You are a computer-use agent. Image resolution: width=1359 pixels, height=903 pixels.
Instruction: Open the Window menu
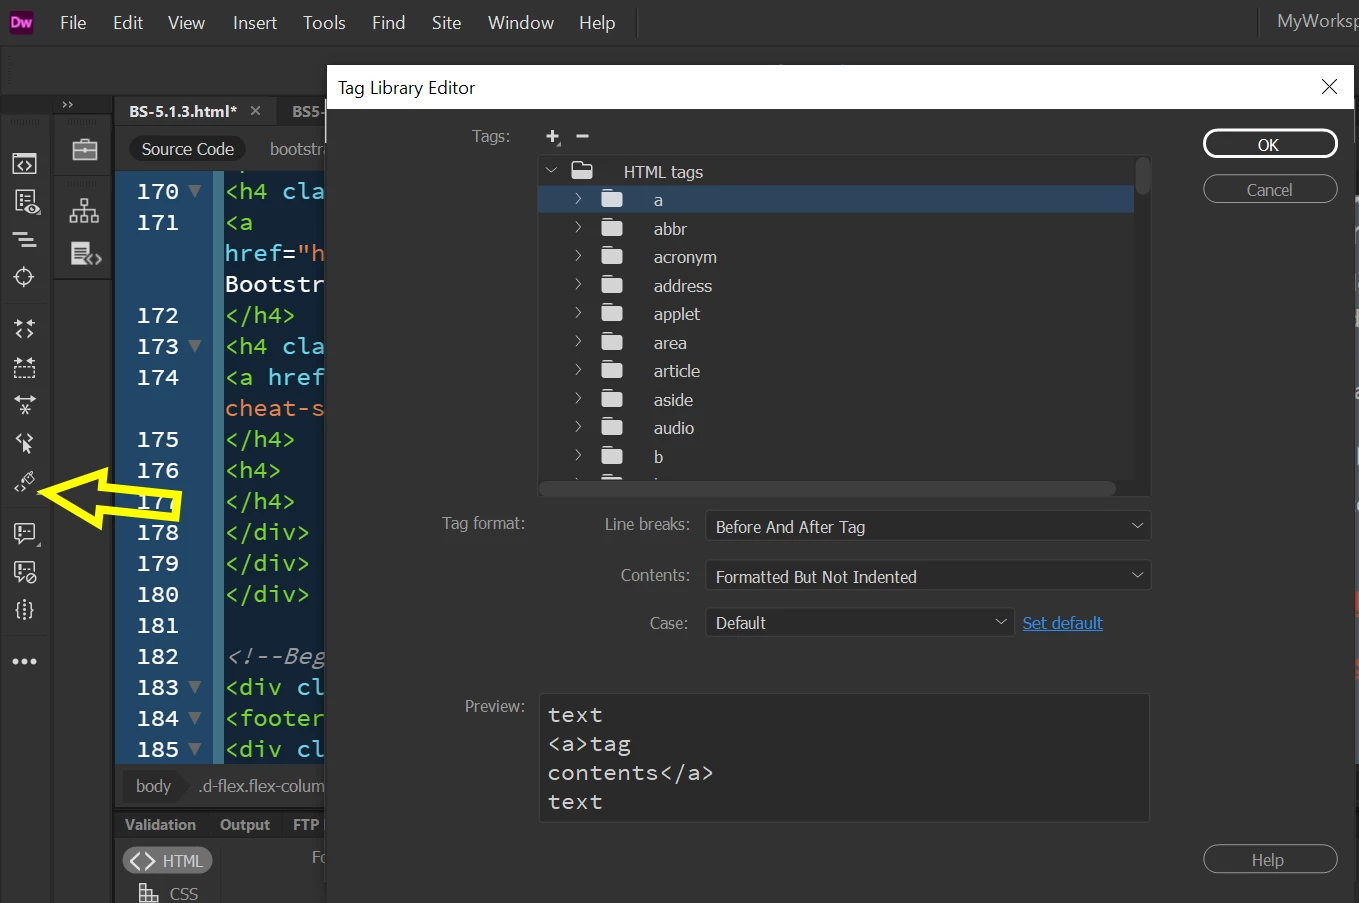(x=520, y=22)
